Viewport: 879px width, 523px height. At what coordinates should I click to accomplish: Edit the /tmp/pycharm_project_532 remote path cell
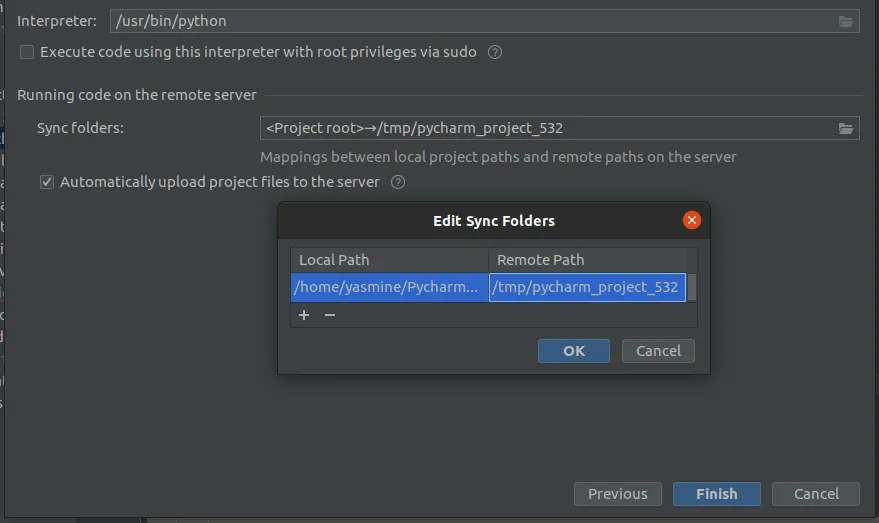click(x=587, y=287)
